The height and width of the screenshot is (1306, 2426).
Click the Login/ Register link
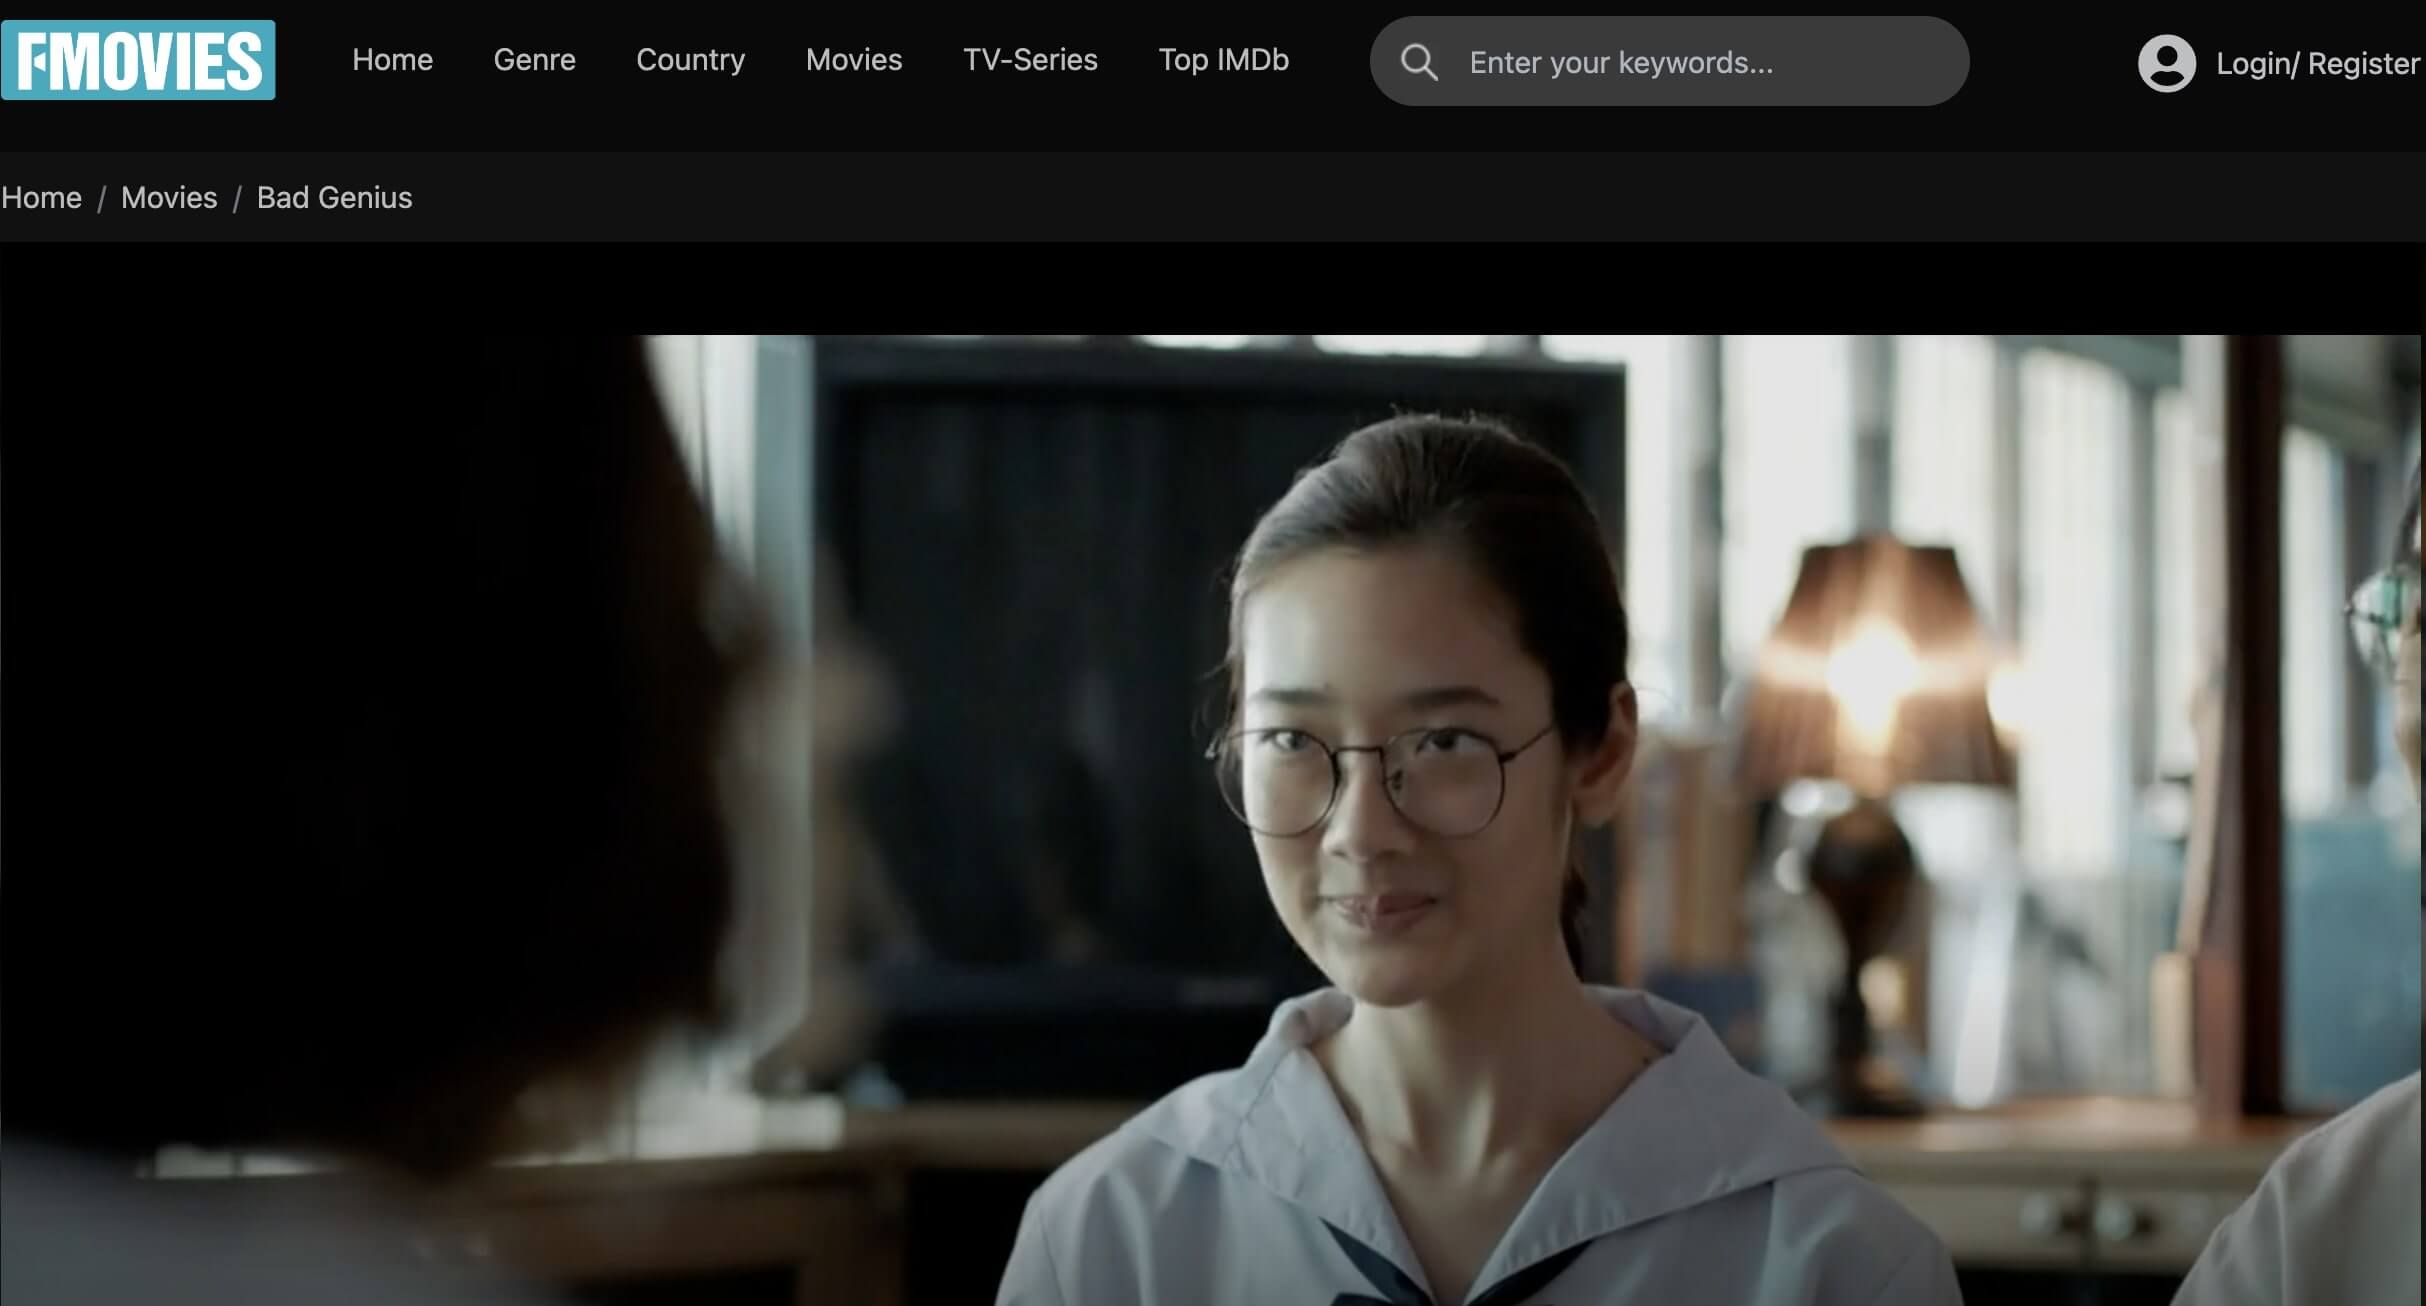point(2317,64)
